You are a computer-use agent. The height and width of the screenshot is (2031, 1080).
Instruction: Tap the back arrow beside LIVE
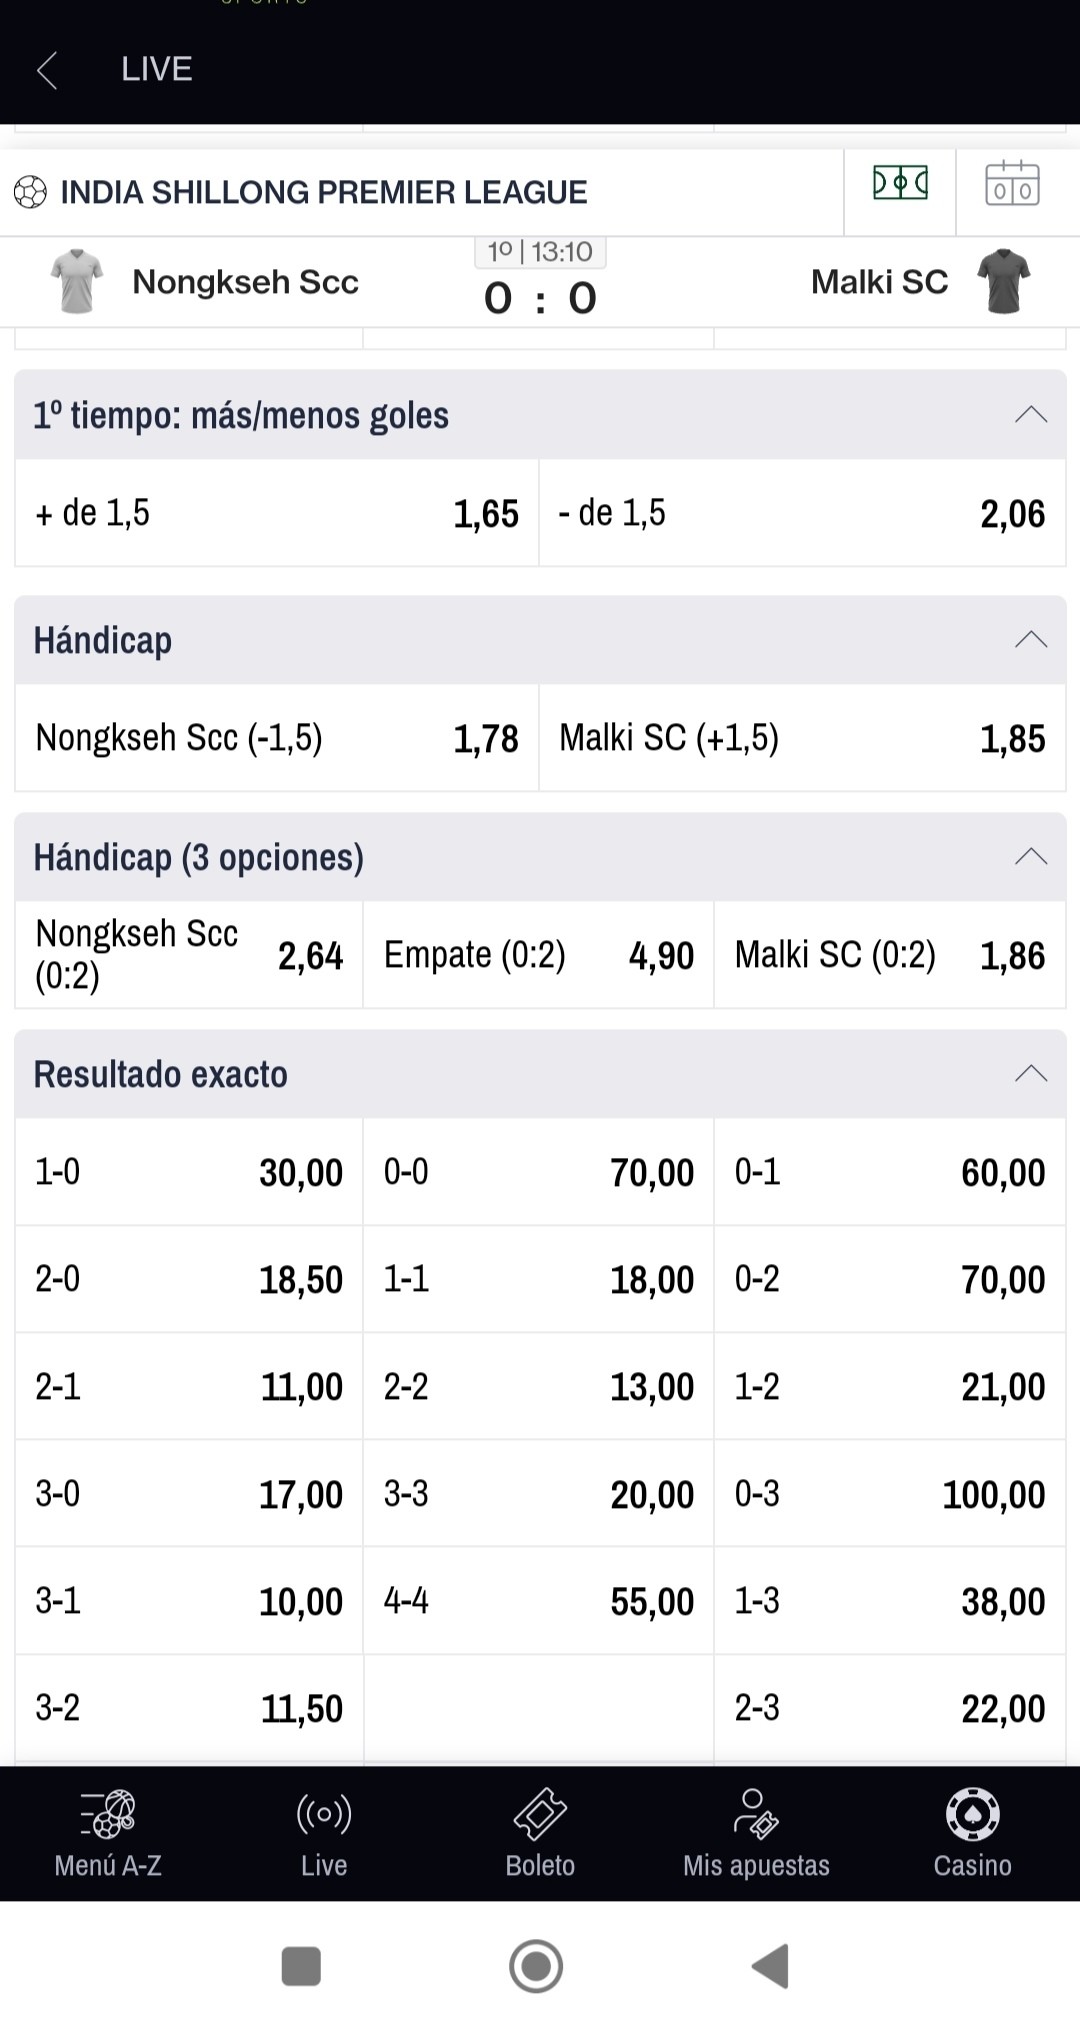[47, 70]
